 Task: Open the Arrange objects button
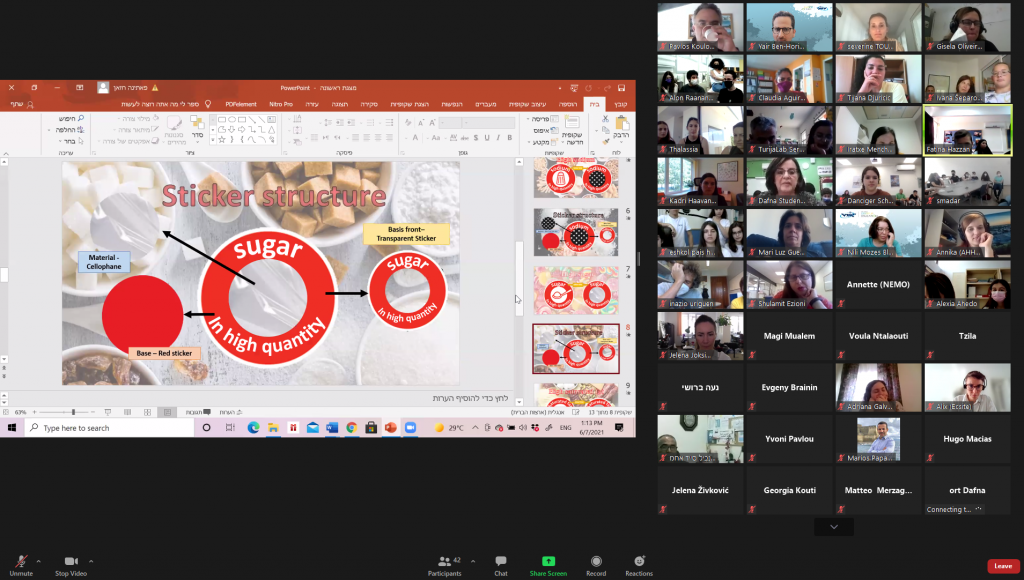point(197,127)
